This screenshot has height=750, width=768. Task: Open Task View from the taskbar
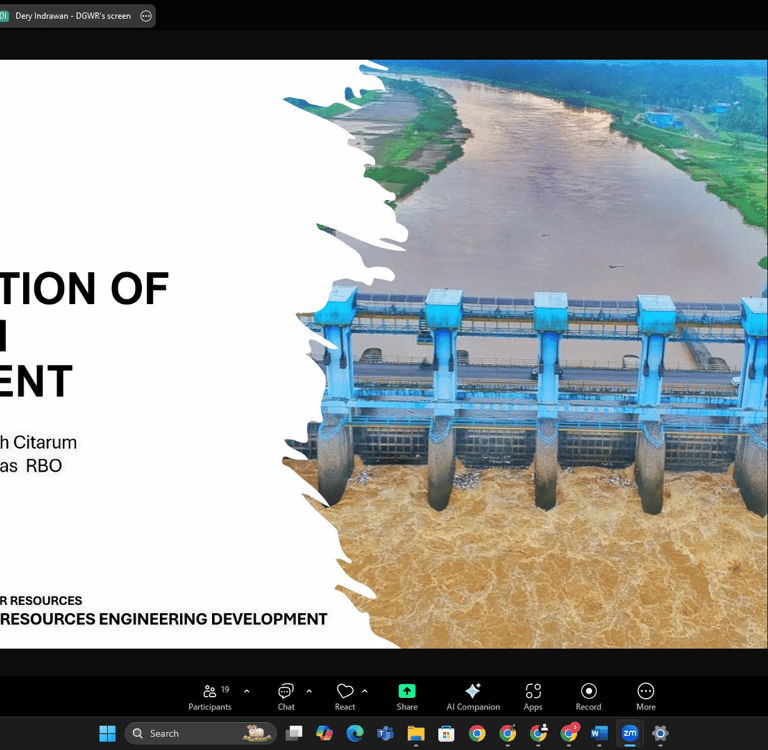coord(294,733)
